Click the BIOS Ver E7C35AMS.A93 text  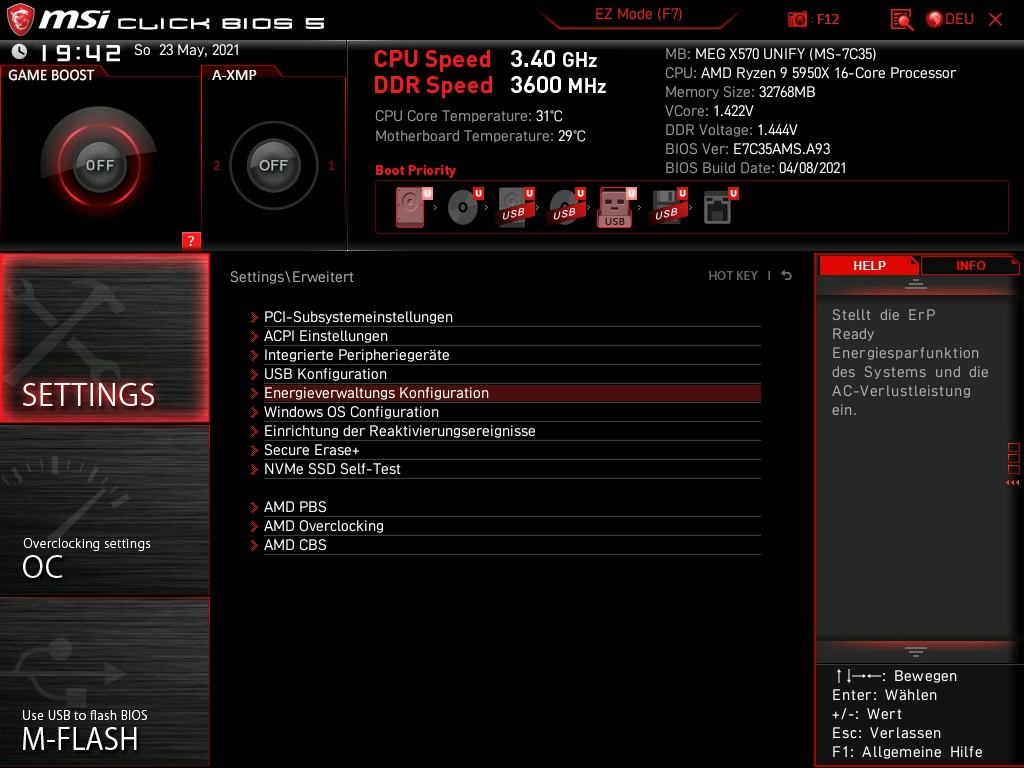[x=747, y=149]
